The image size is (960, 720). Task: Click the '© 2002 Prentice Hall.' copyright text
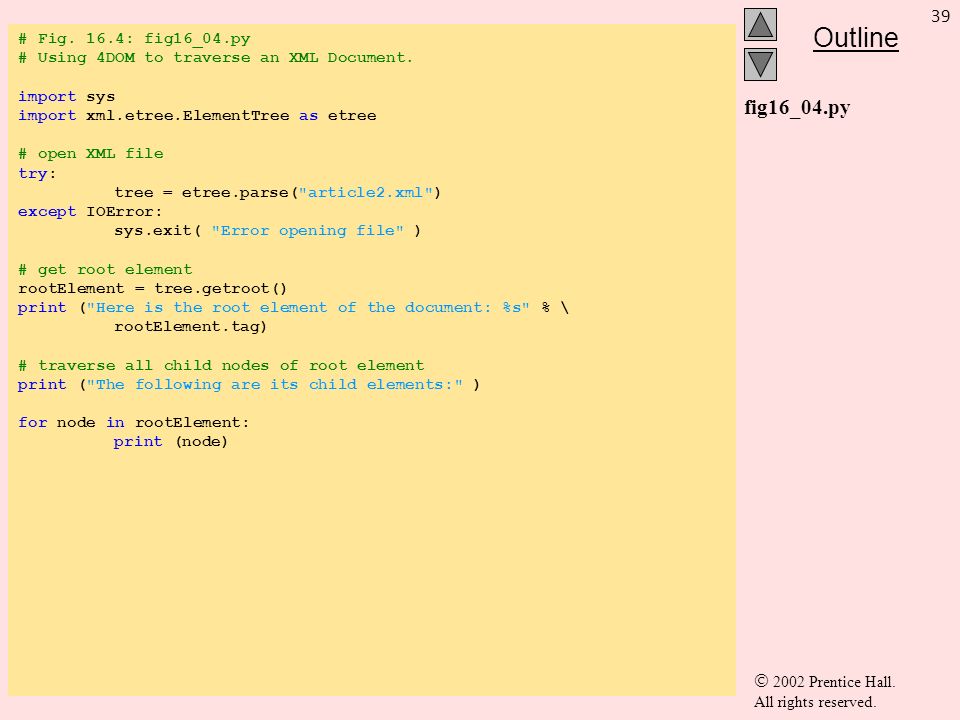pyautogui.click(x=825, y=681)
